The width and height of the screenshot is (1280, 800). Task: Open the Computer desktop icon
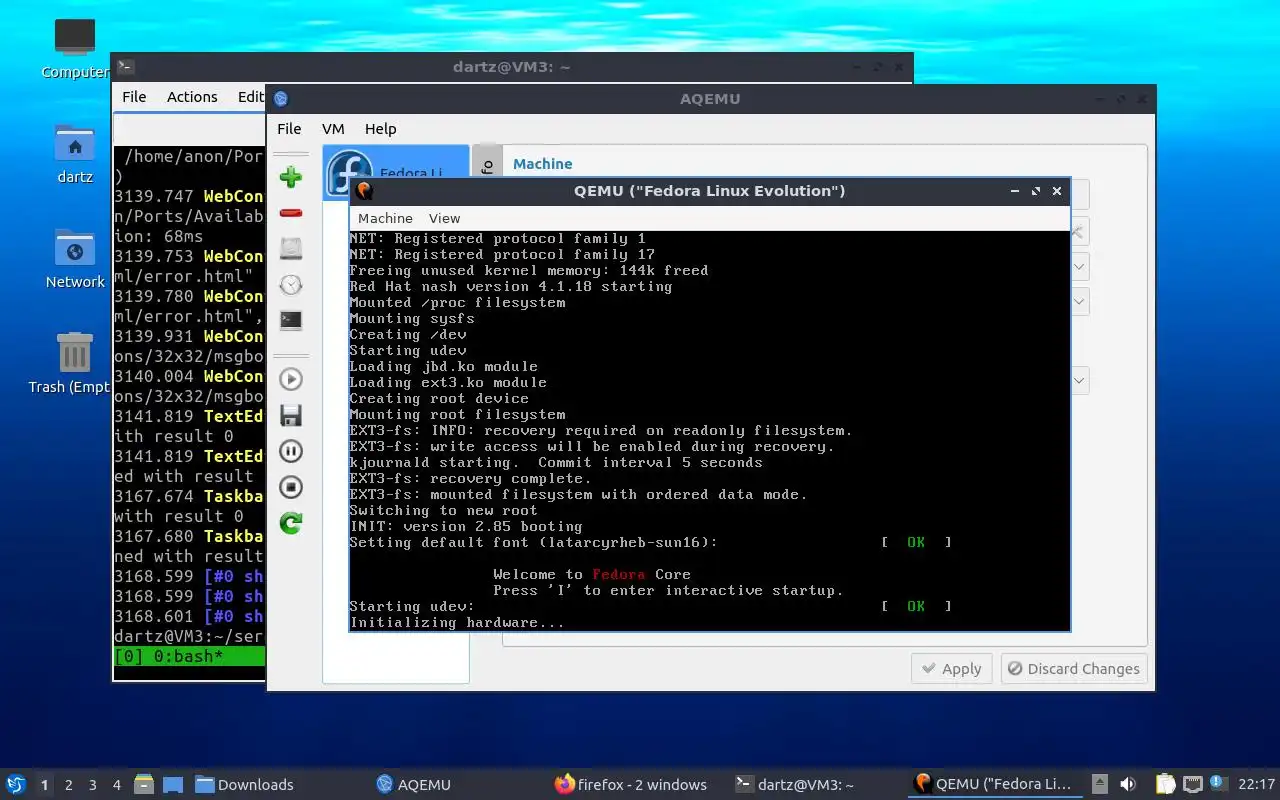[x=75, y=48]
